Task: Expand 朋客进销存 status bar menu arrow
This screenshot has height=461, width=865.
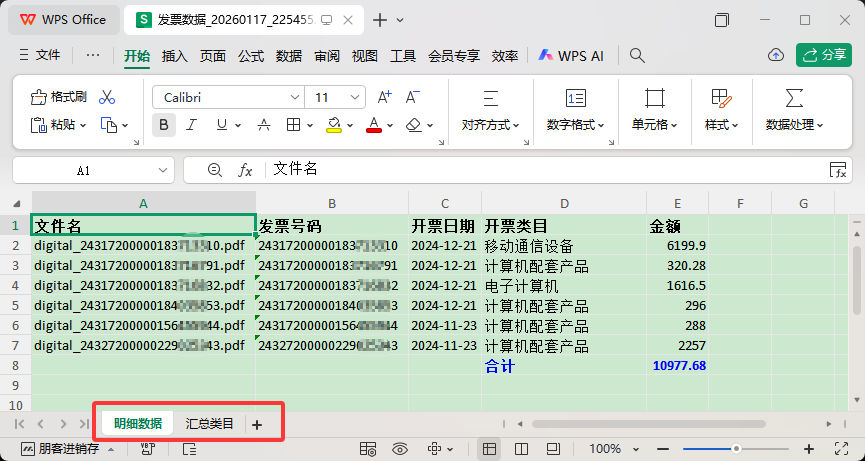Action: coord(110,449)
